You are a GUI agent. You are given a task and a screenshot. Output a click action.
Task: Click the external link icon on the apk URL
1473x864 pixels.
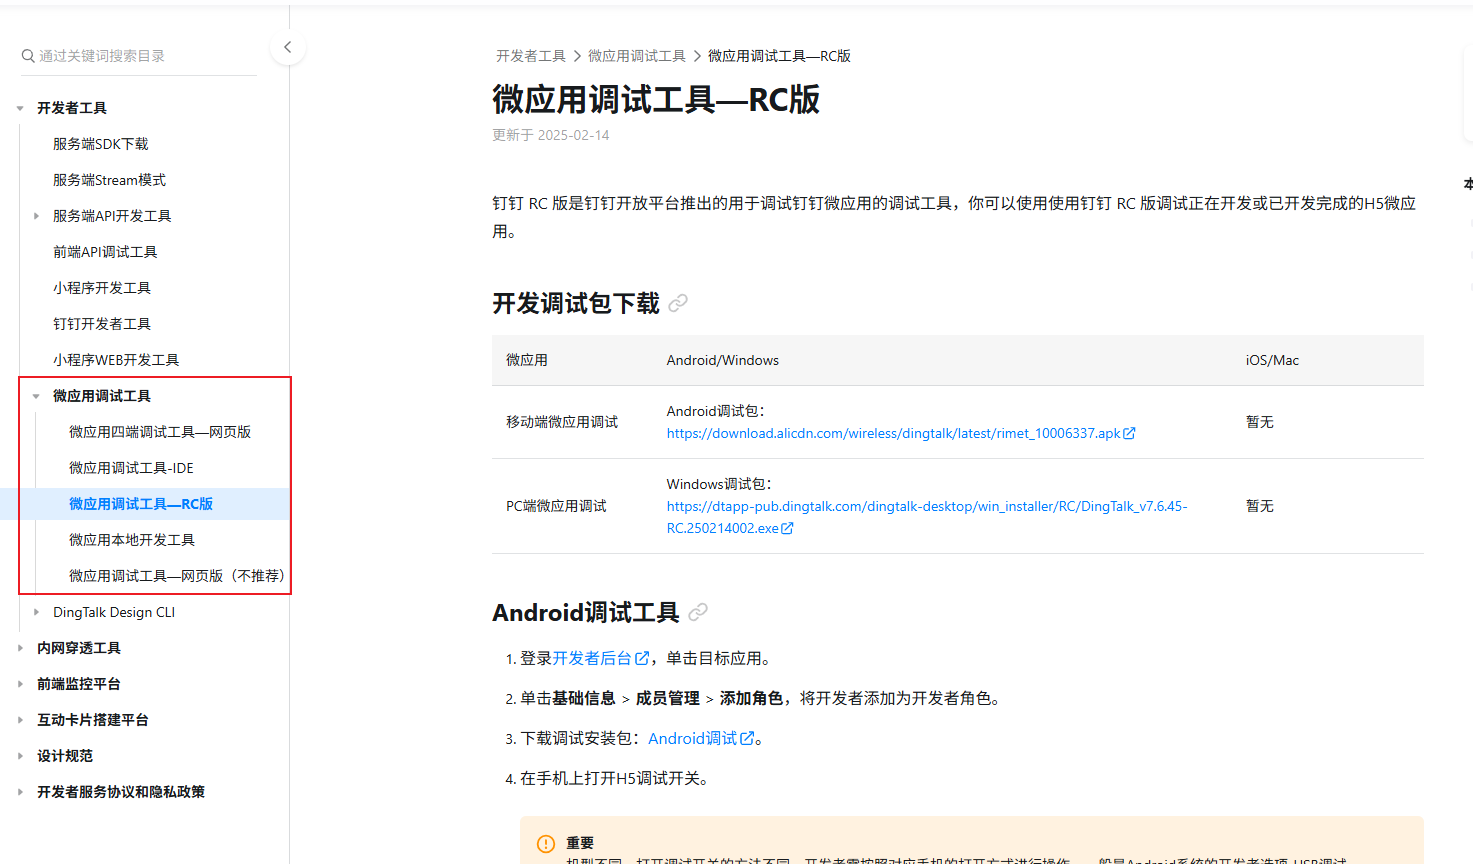click(x=1129, y=433)
